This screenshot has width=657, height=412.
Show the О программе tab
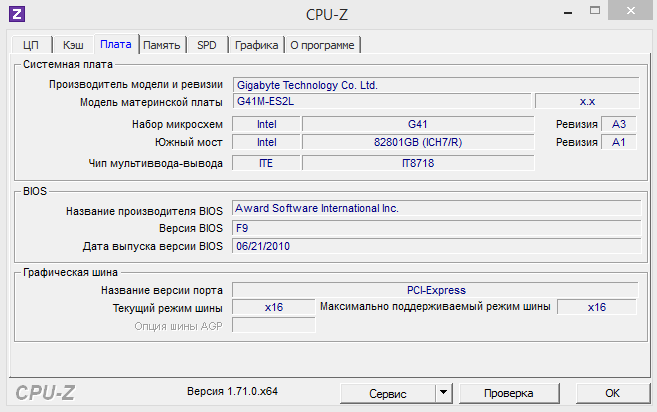pyautogui.click(x=322, y=45)
